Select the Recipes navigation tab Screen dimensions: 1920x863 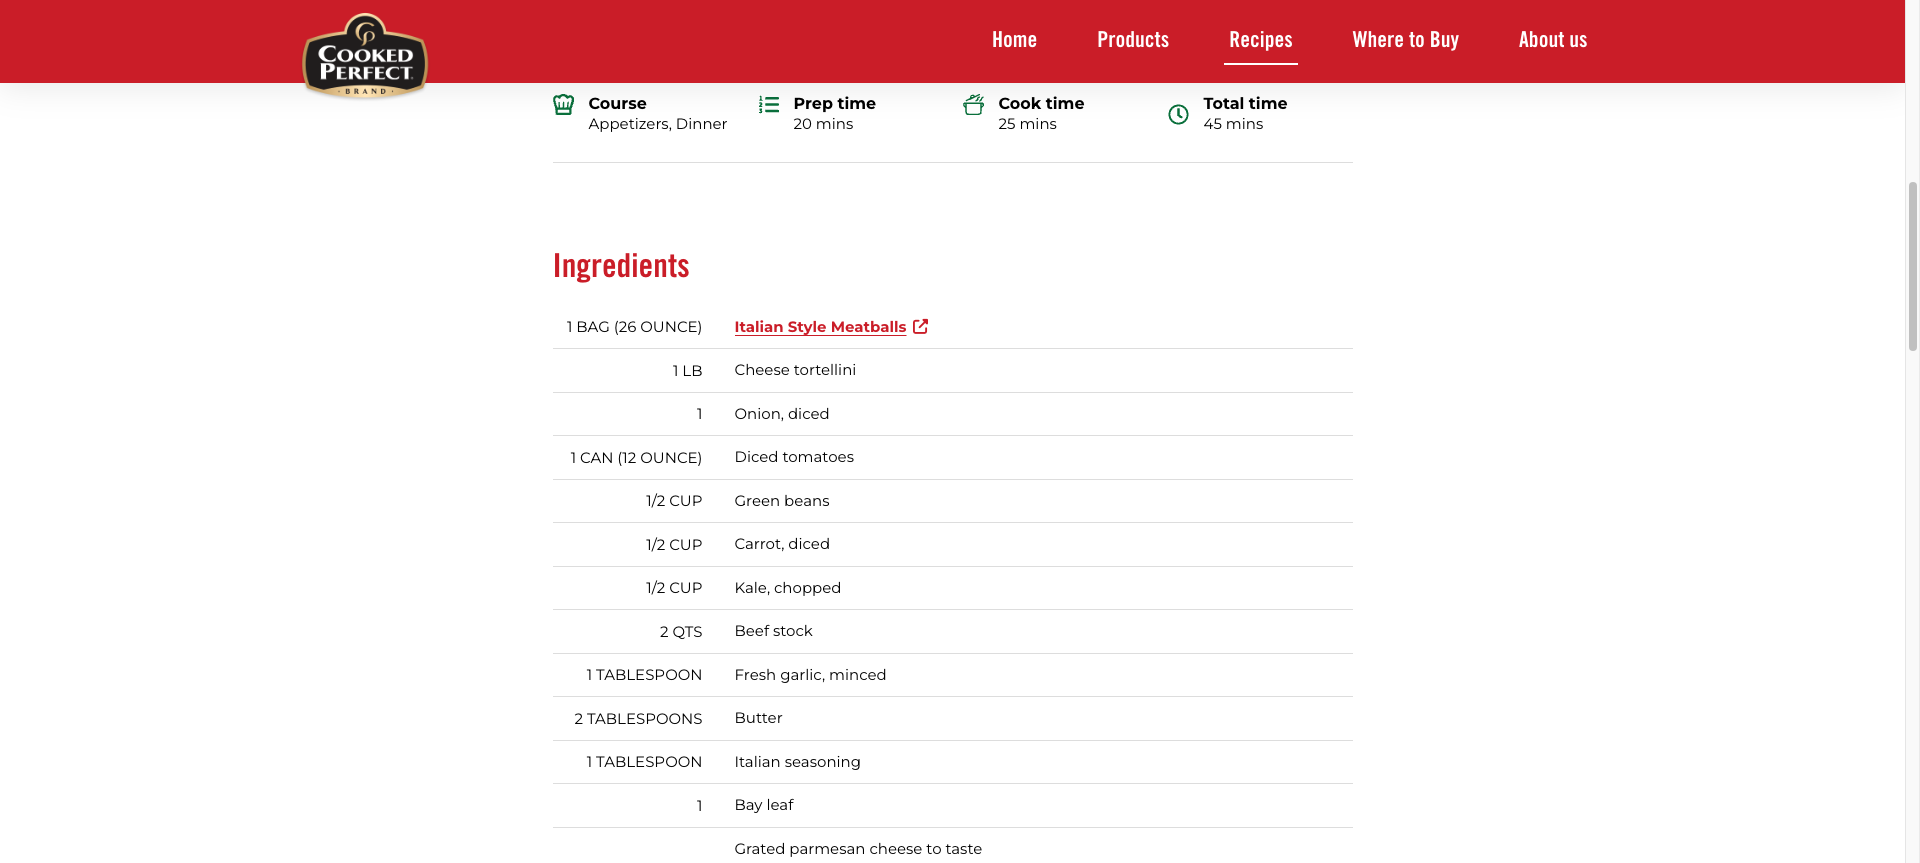[1260, 40]
